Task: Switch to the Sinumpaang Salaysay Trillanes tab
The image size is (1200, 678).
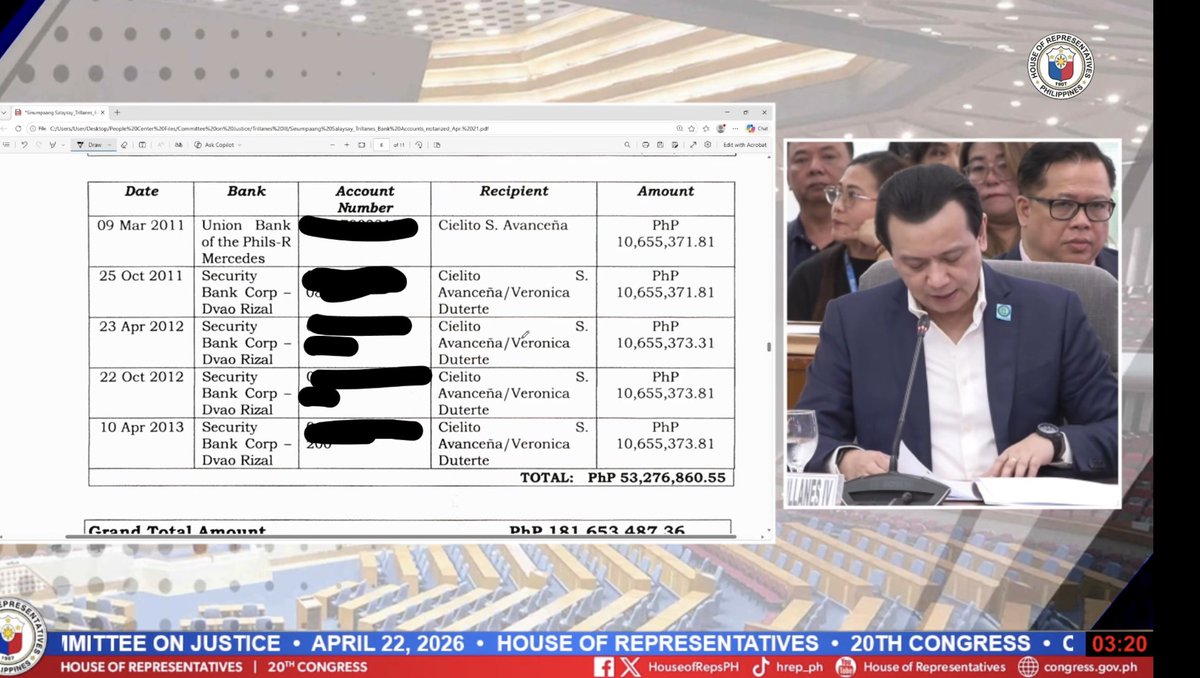Action: coord(60,114)
